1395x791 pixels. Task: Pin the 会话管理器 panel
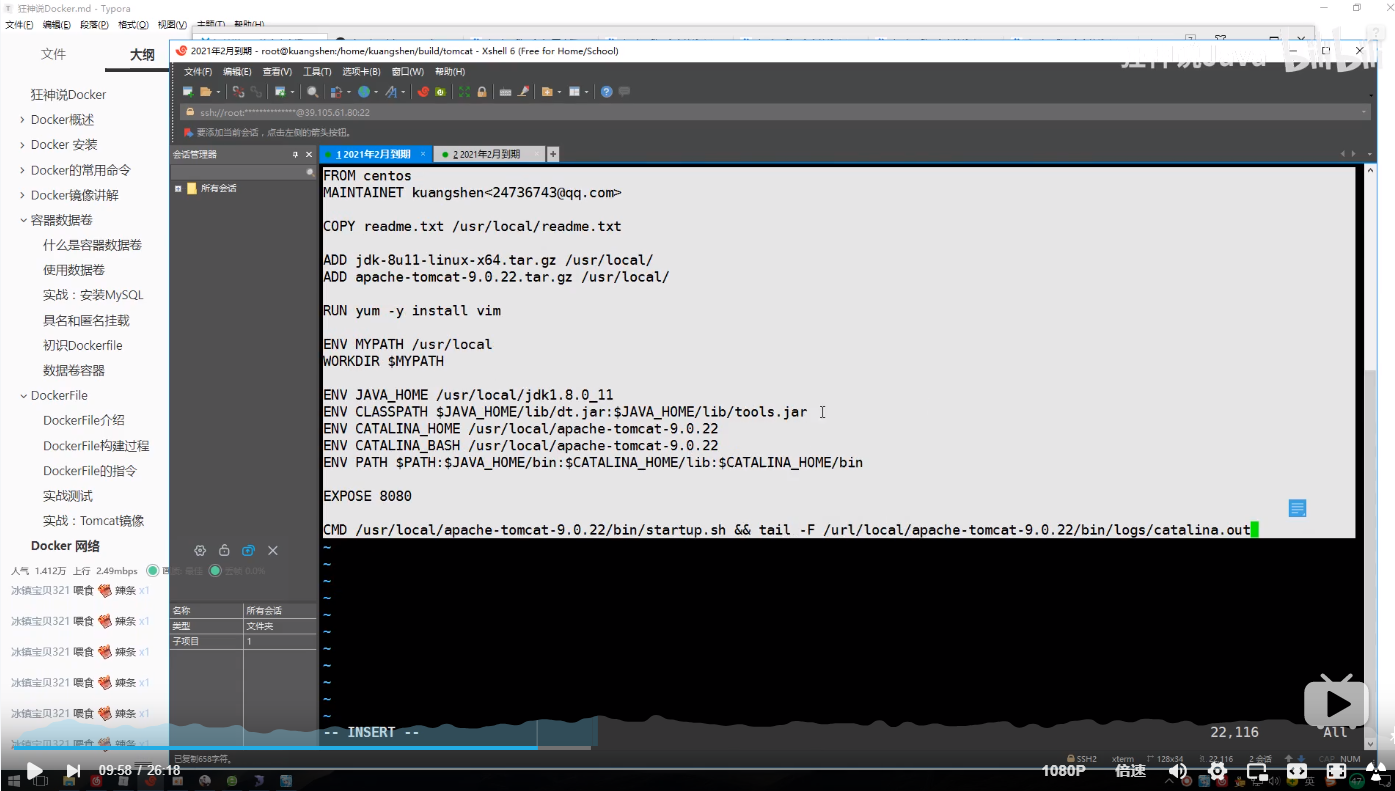[295, 154]
